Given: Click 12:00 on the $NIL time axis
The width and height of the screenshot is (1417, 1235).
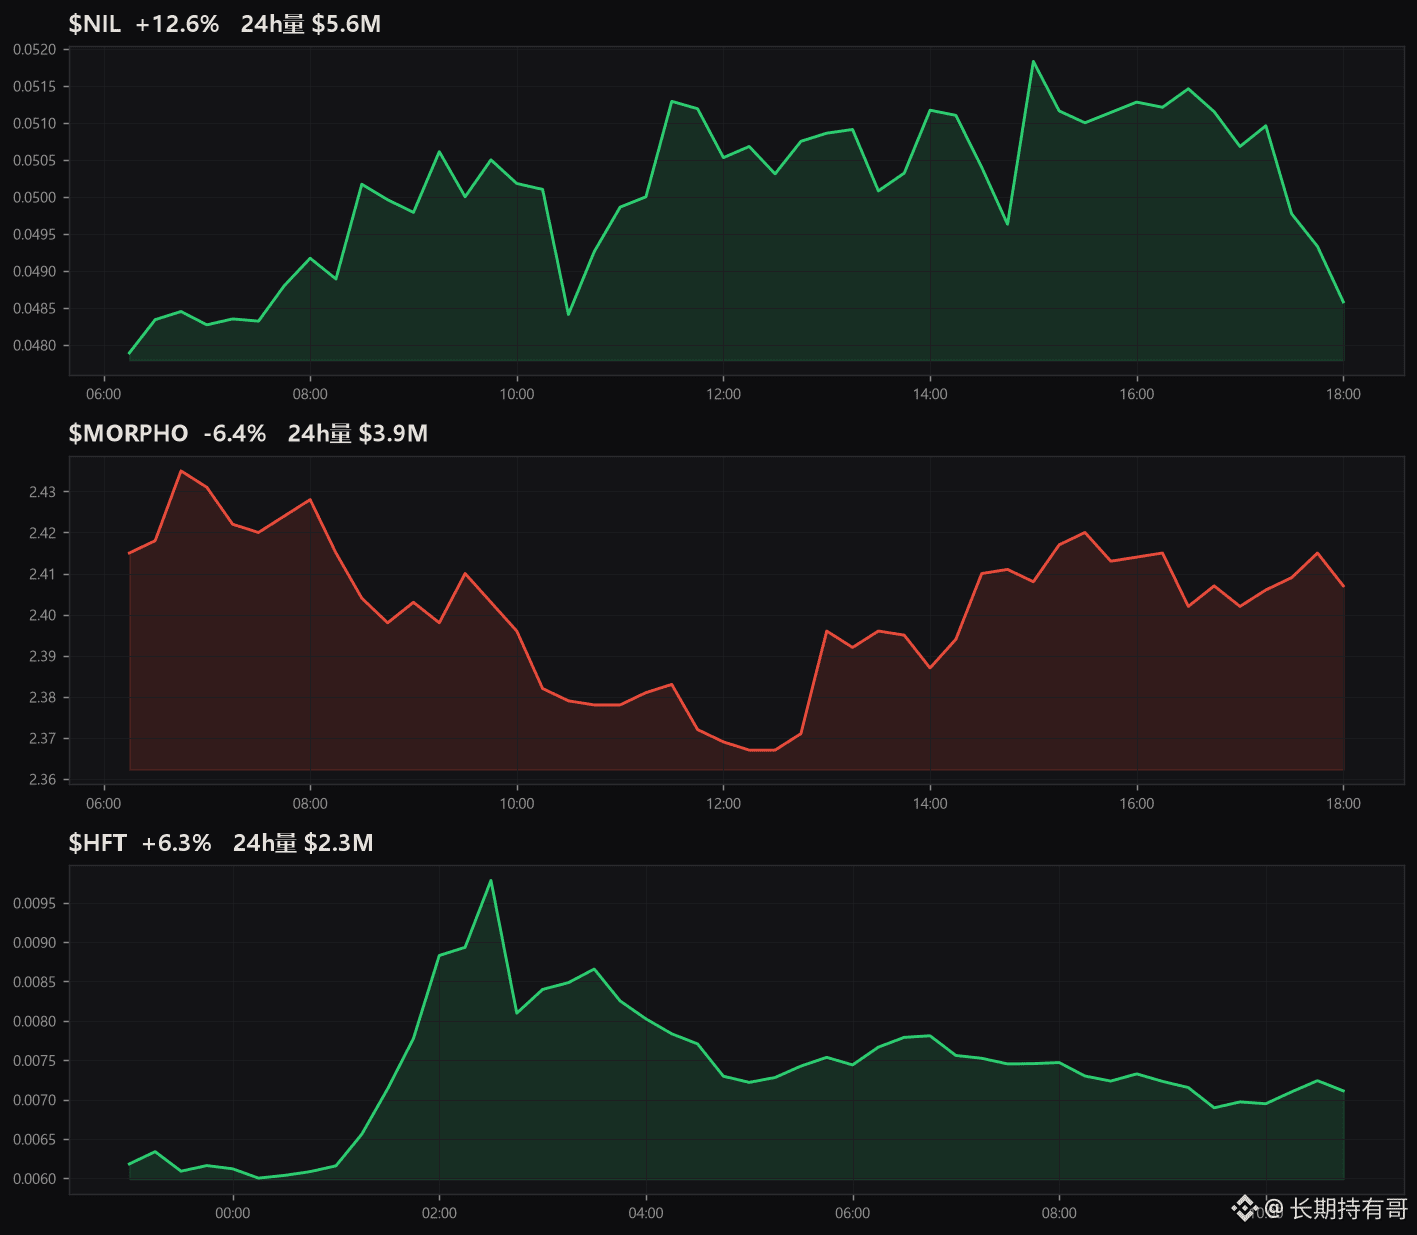Looking at the screenshot, I should coord(724,394).
